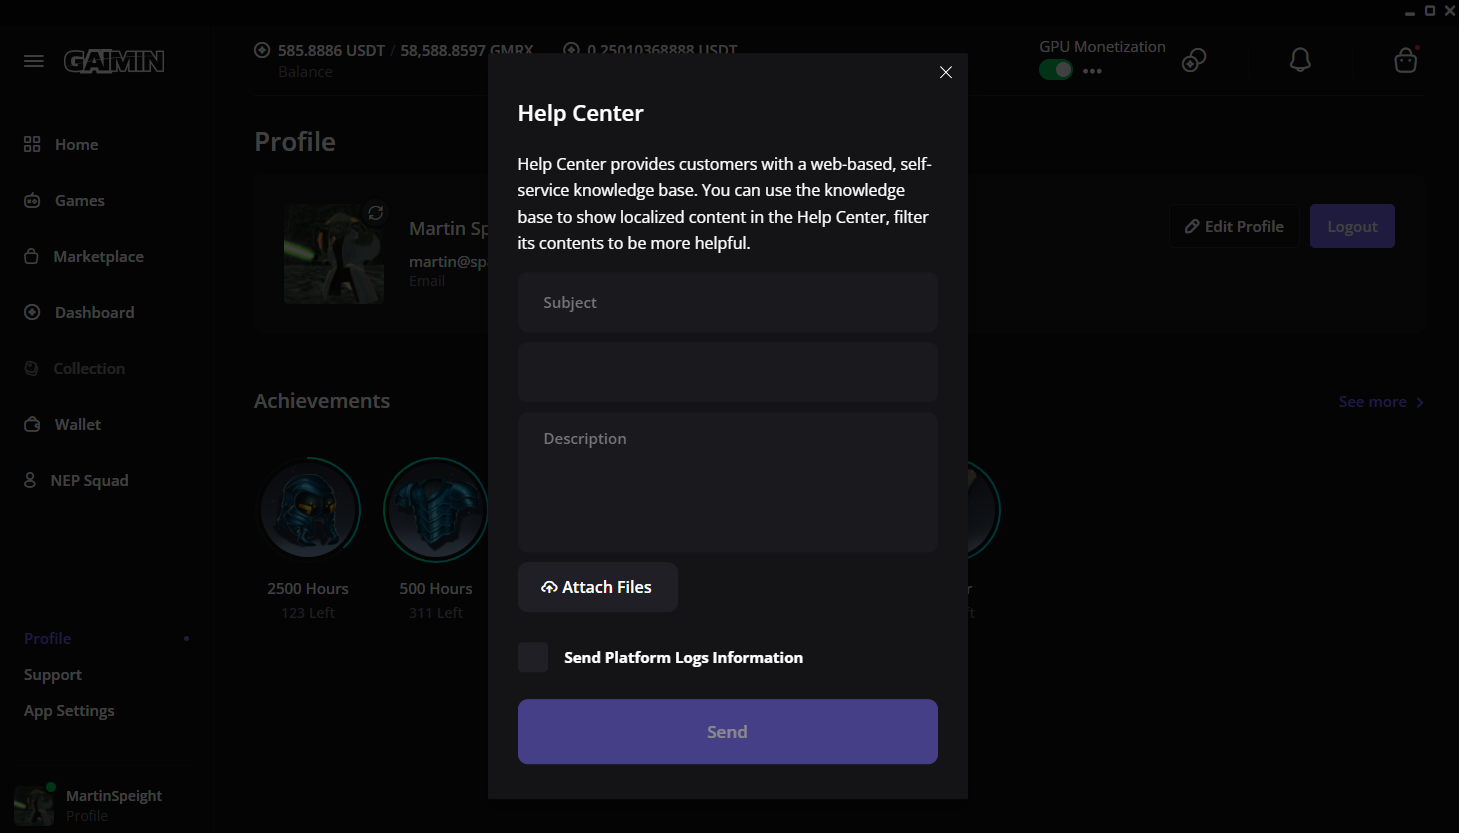This screenshot has width=1459, height=833.
Task: Click the Attach Files button
Action: pos(597,587)
